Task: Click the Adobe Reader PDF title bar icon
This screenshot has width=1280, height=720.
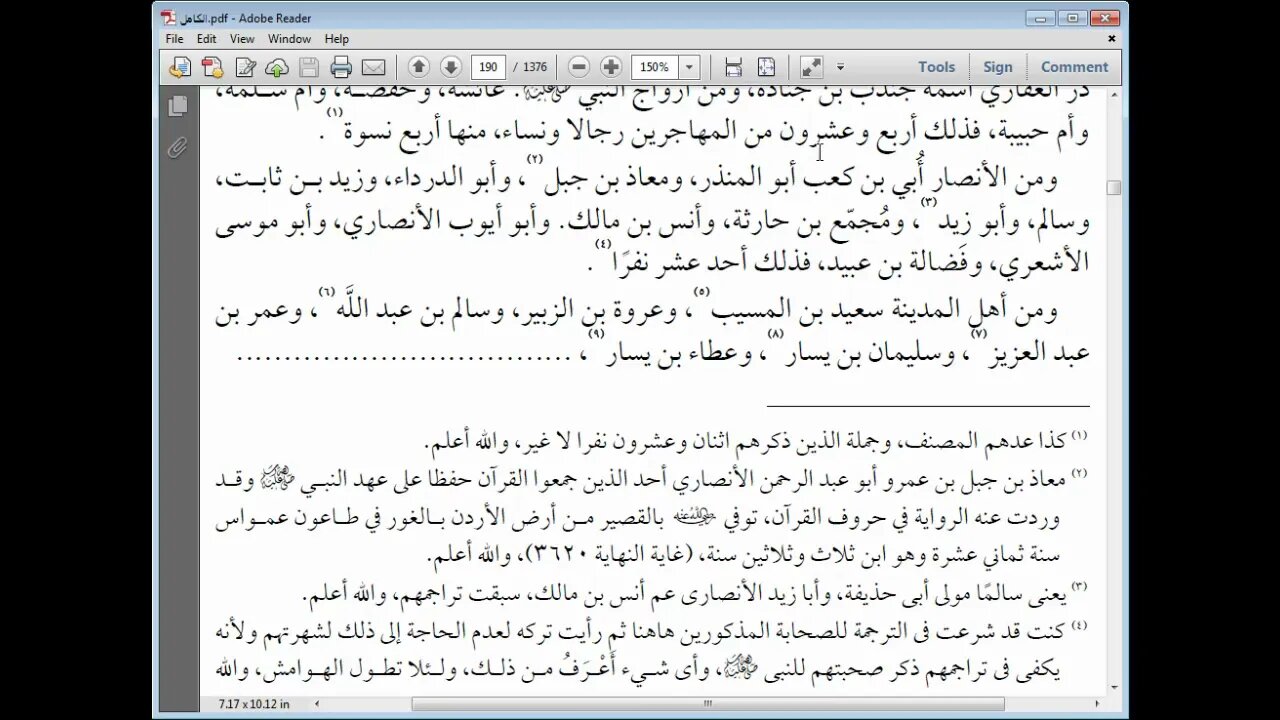Action: (x=169, y=18)
